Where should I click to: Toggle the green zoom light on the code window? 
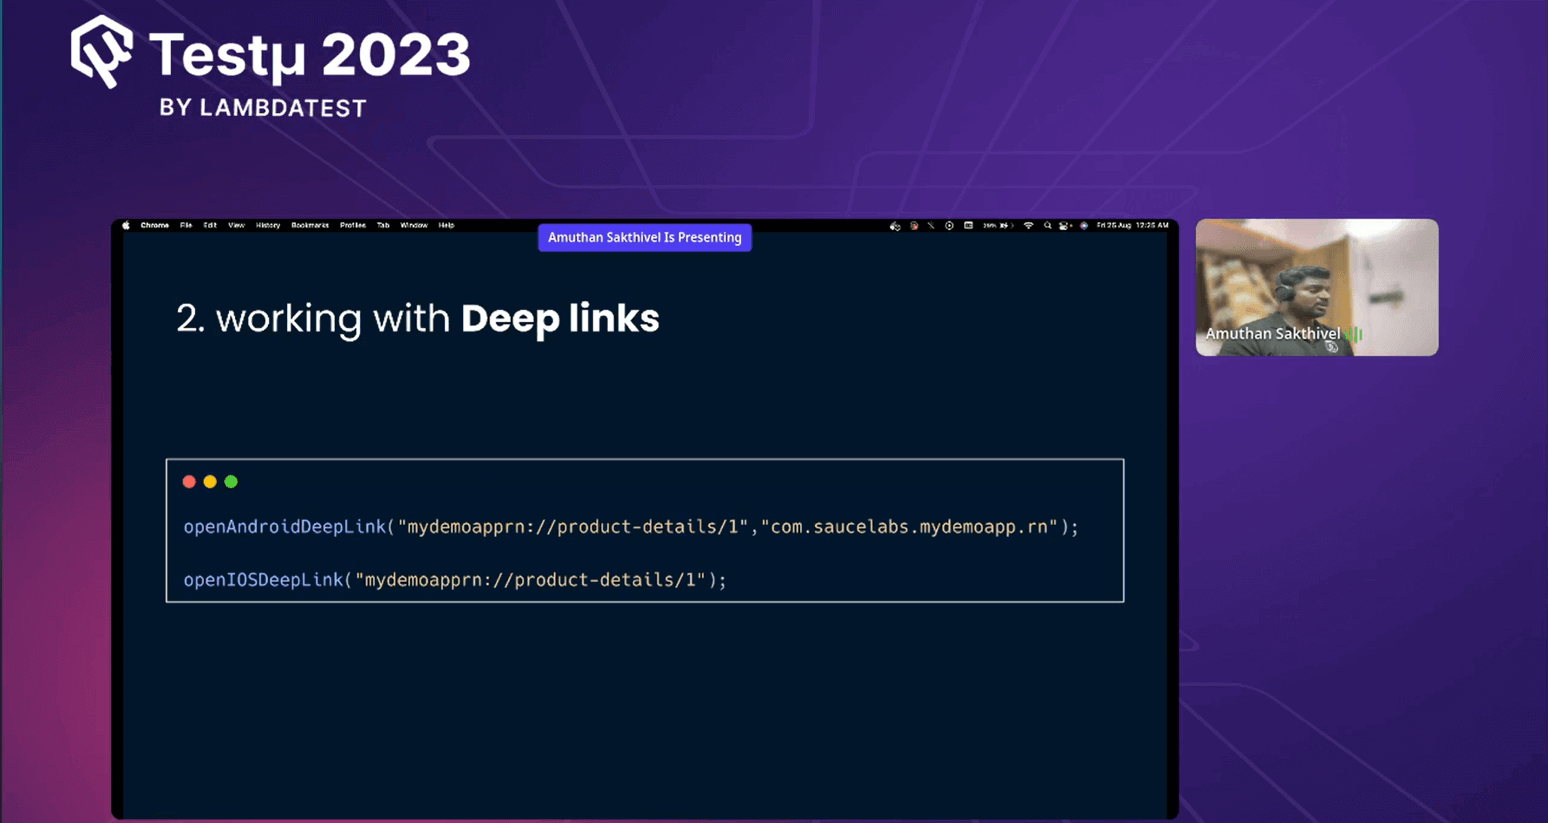tap(231, 481)
